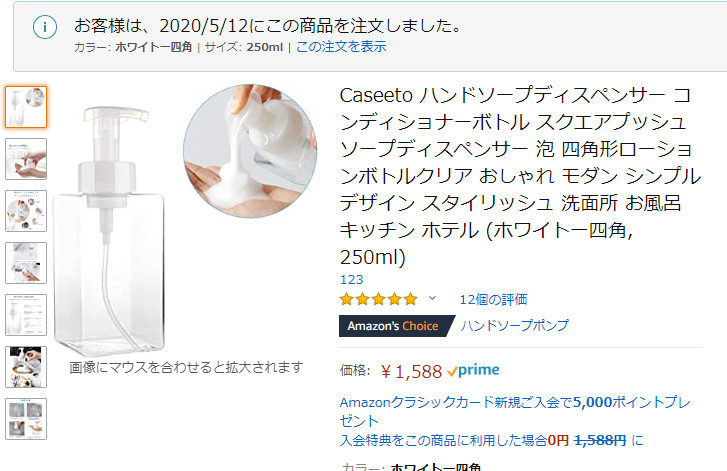727x471 pixels.
Task: Click the blue info icon in order notice
Action: (x=45, y=27)
